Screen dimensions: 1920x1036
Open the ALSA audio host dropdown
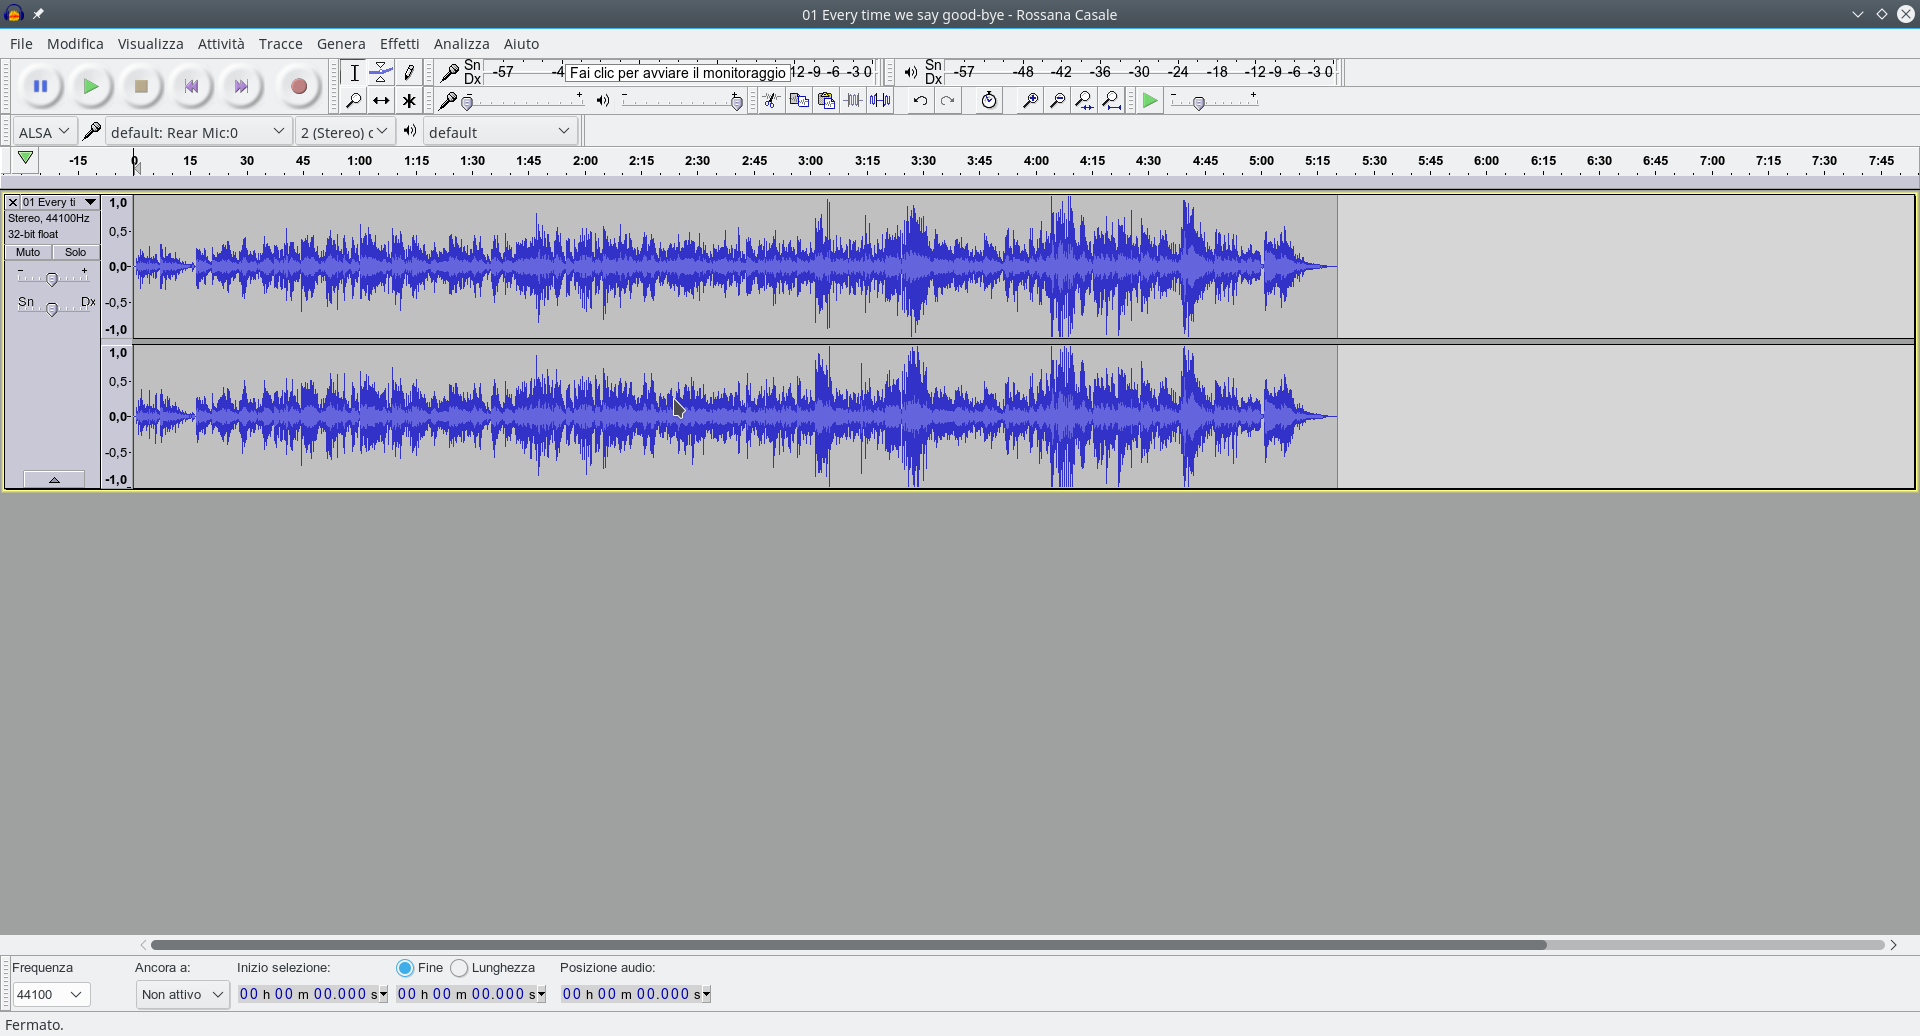click(x=44, y=132)
